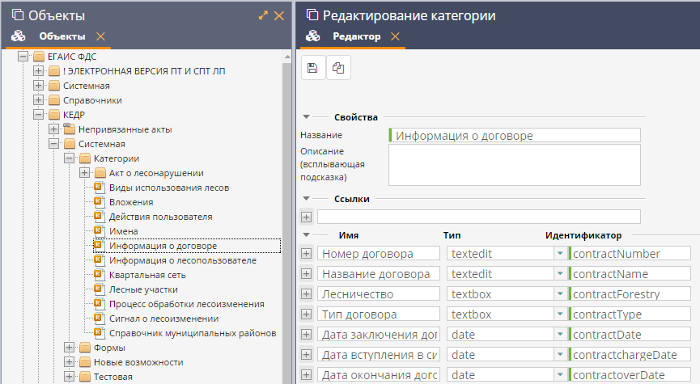Screen dimensions: 700x384
Task: Expand the Тип договора attribute row
Action: pos(306,314)
